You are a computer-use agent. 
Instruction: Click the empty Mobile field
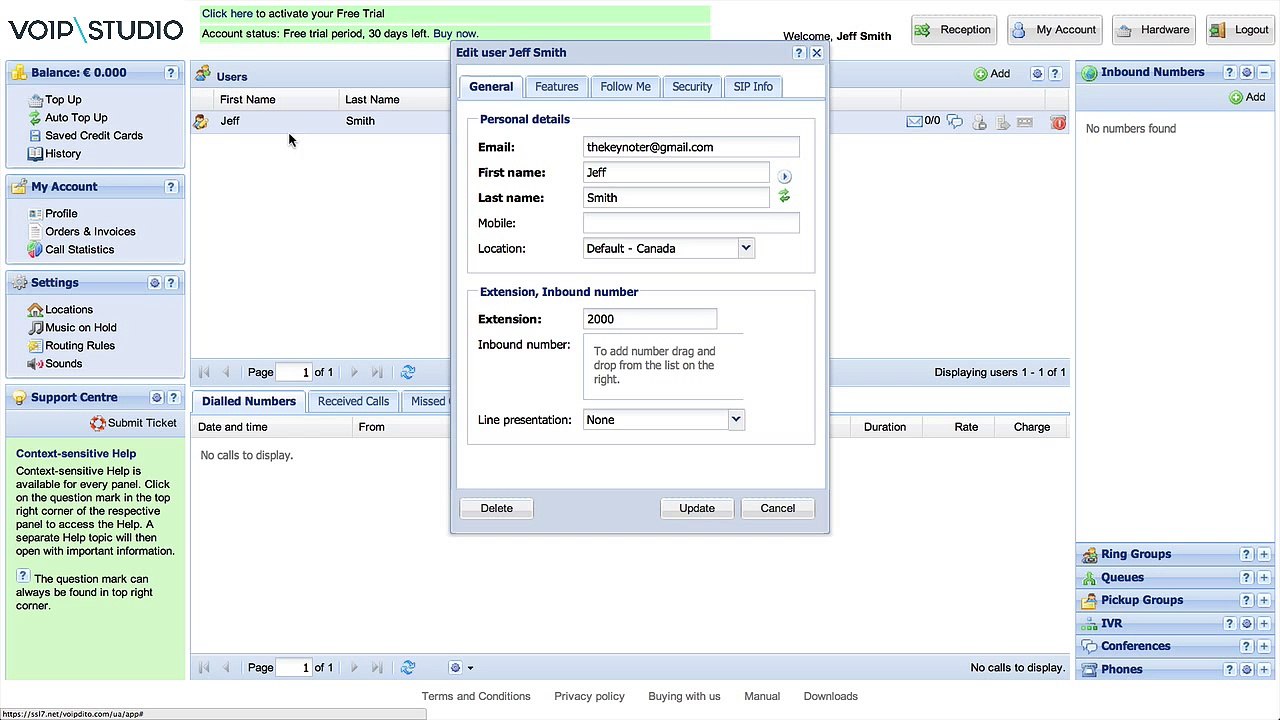pyautogui.click(x=691, y=223)
